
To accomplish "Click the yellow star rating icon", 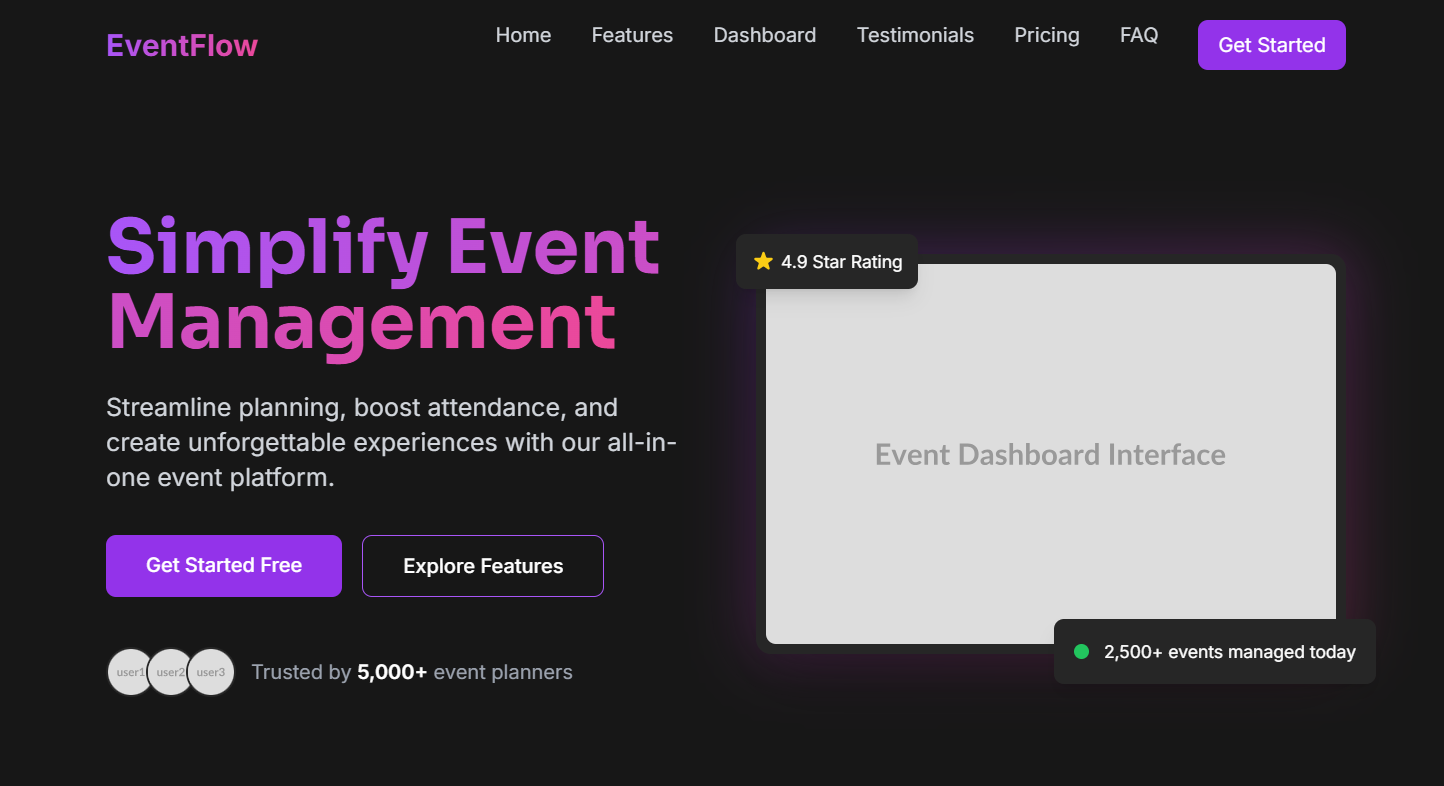I will click(764, 261).
